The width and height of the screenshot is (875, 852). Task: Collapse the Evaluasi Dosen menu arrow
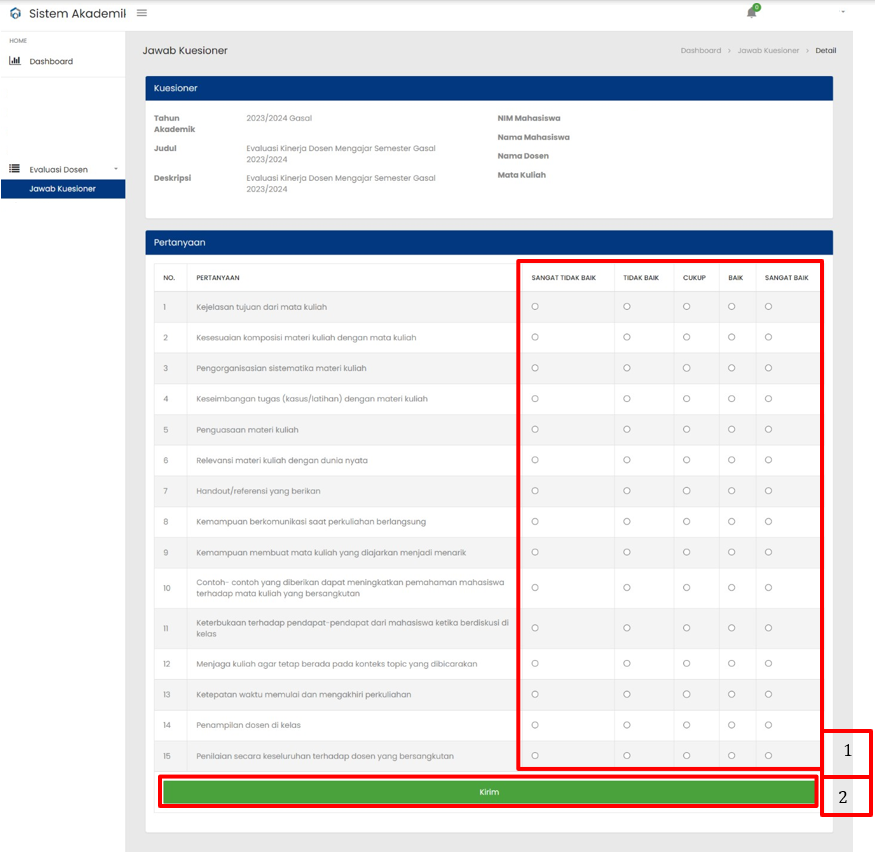pyautogui.click(x=116, y=169)
